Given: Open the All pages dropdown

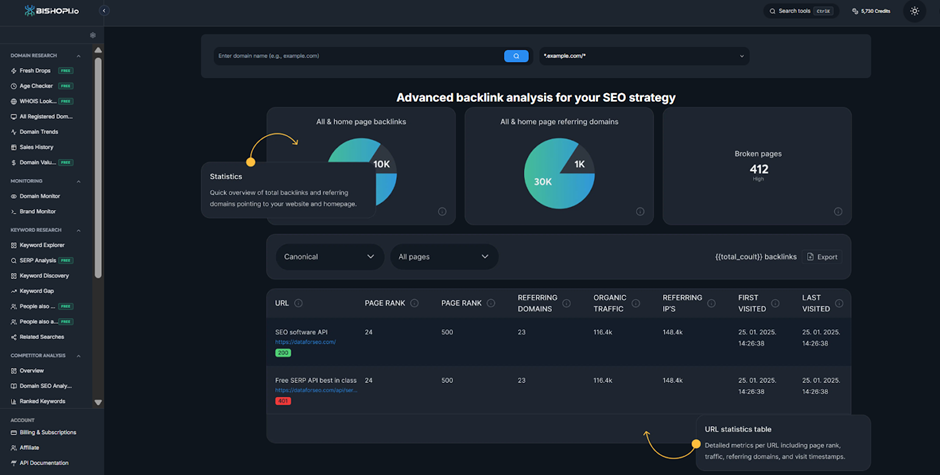Looking at the screenshot, I should coord(443,257).
